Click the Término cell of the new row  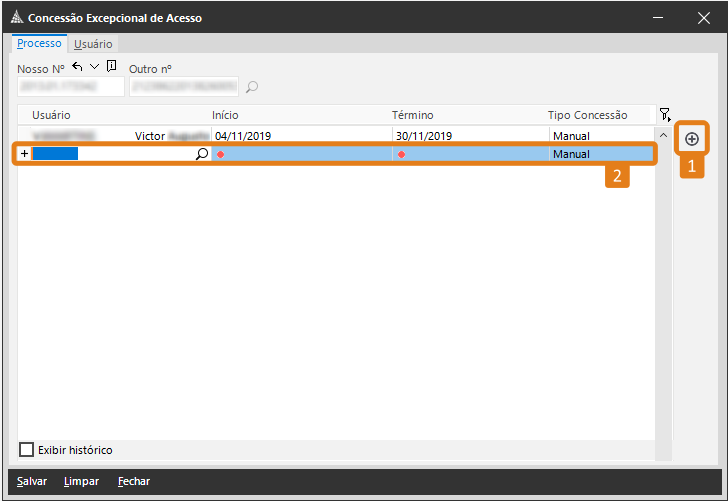tap(470, 154)
